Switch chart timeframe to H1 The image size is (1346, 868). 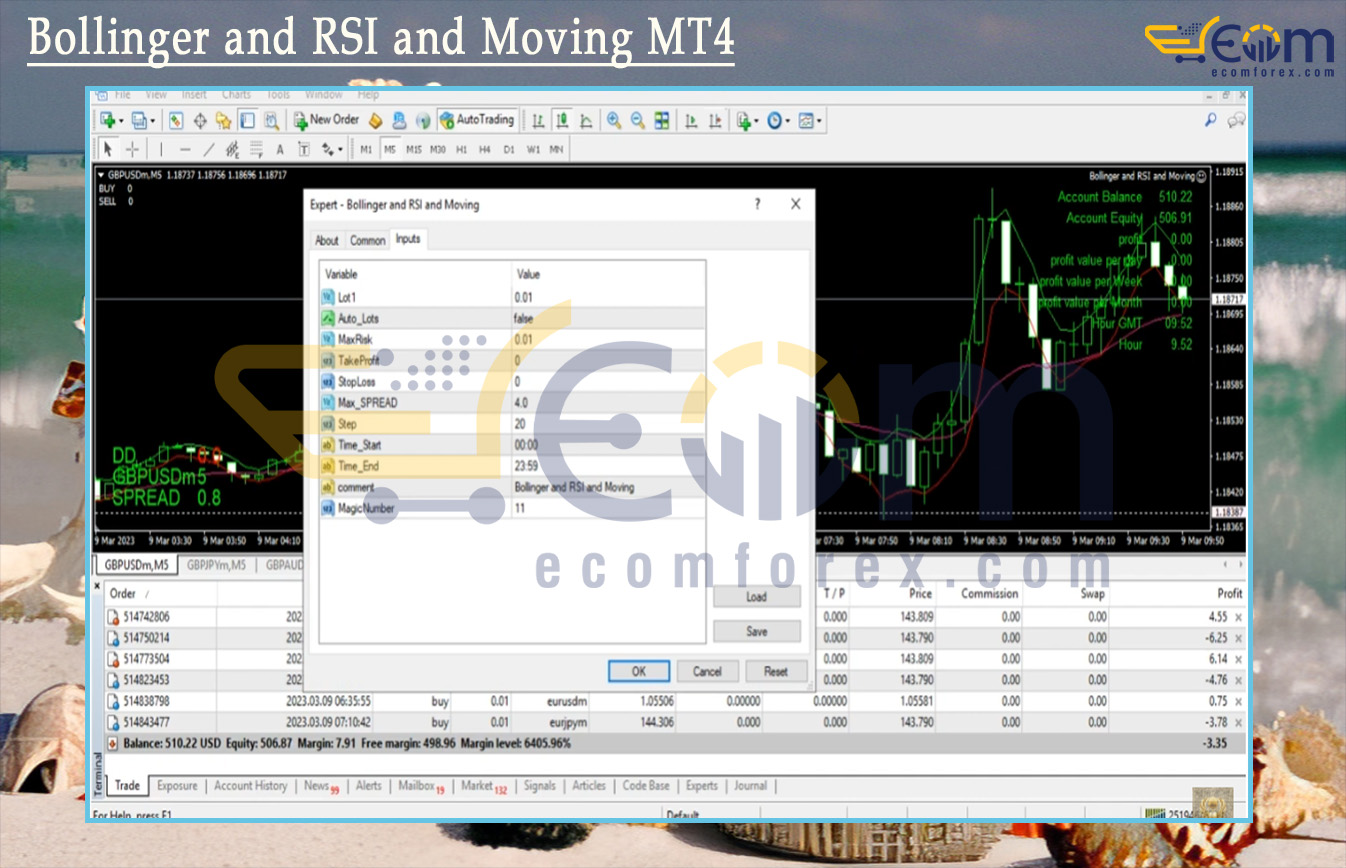point(461,150)
